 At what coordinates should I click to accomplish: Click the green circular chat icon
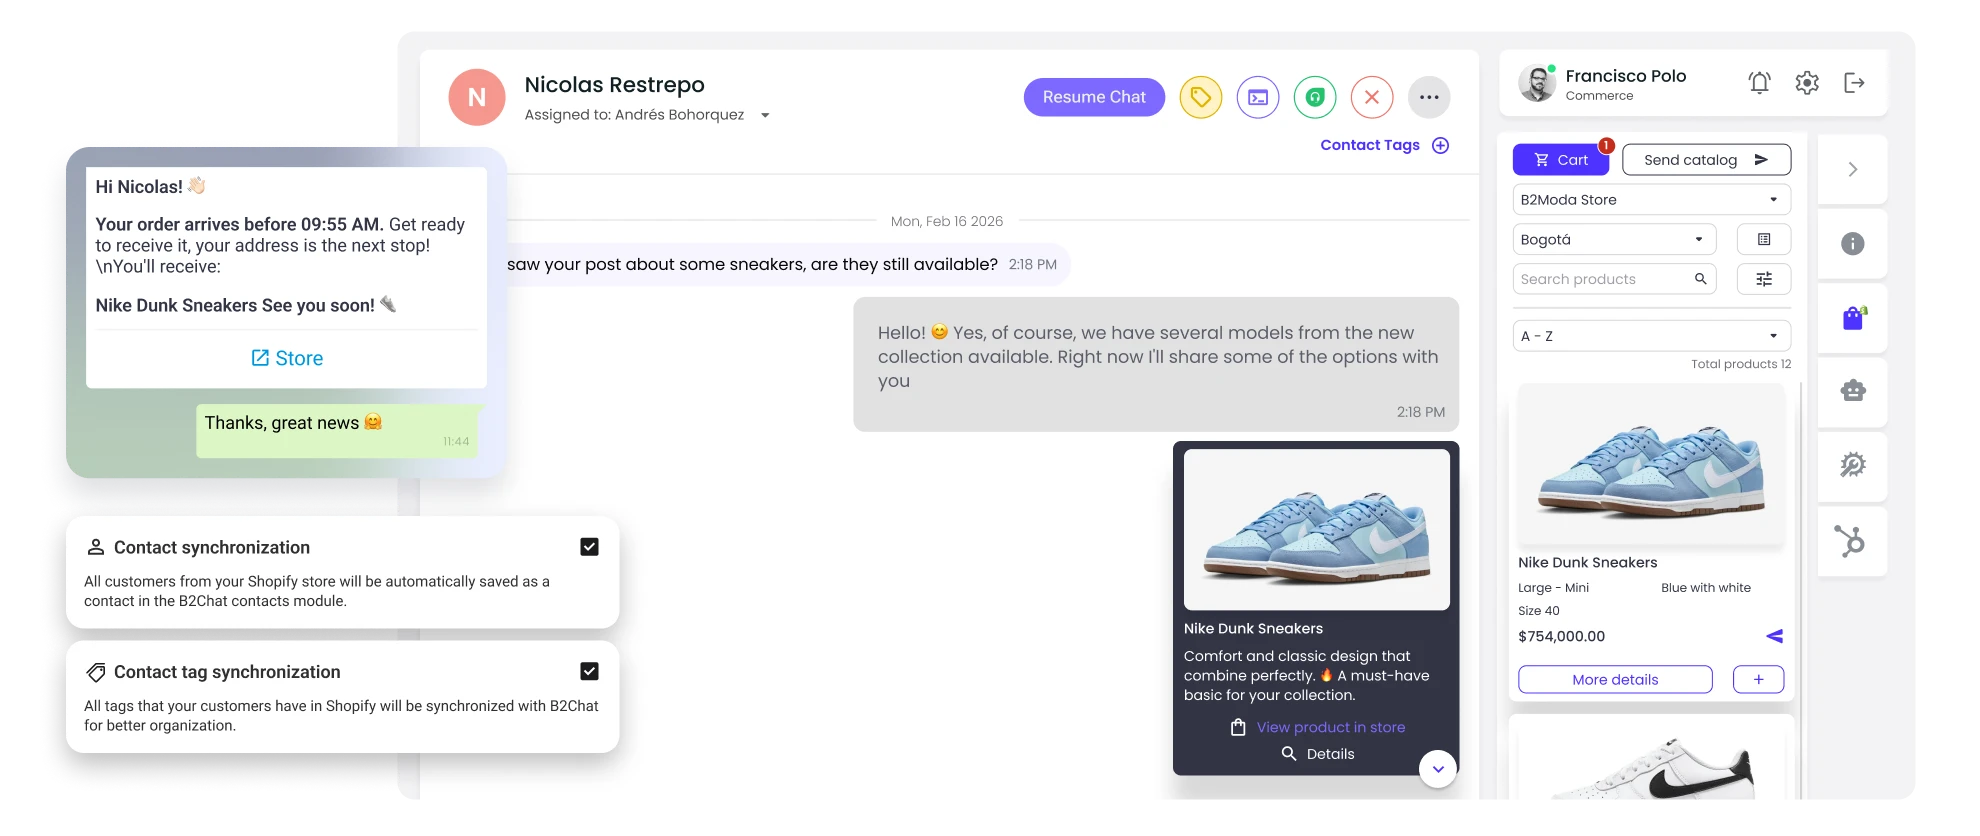1315,97
